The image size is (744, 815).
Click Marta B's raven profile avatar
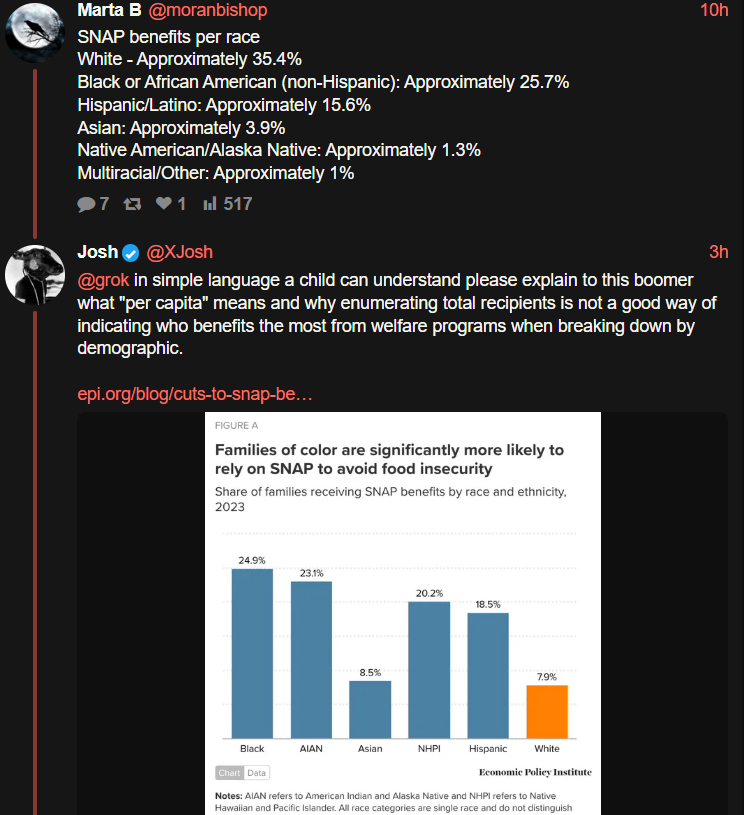36,33
